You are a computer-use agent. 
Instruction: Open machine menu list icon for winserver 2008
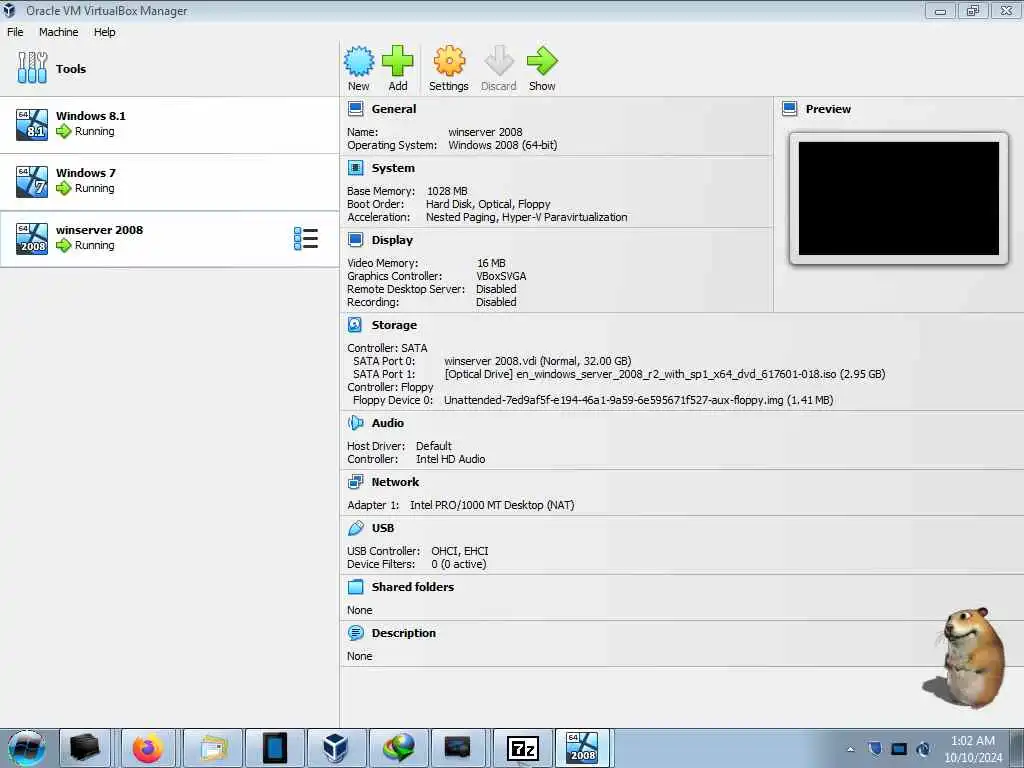click(x=306, y=238)
